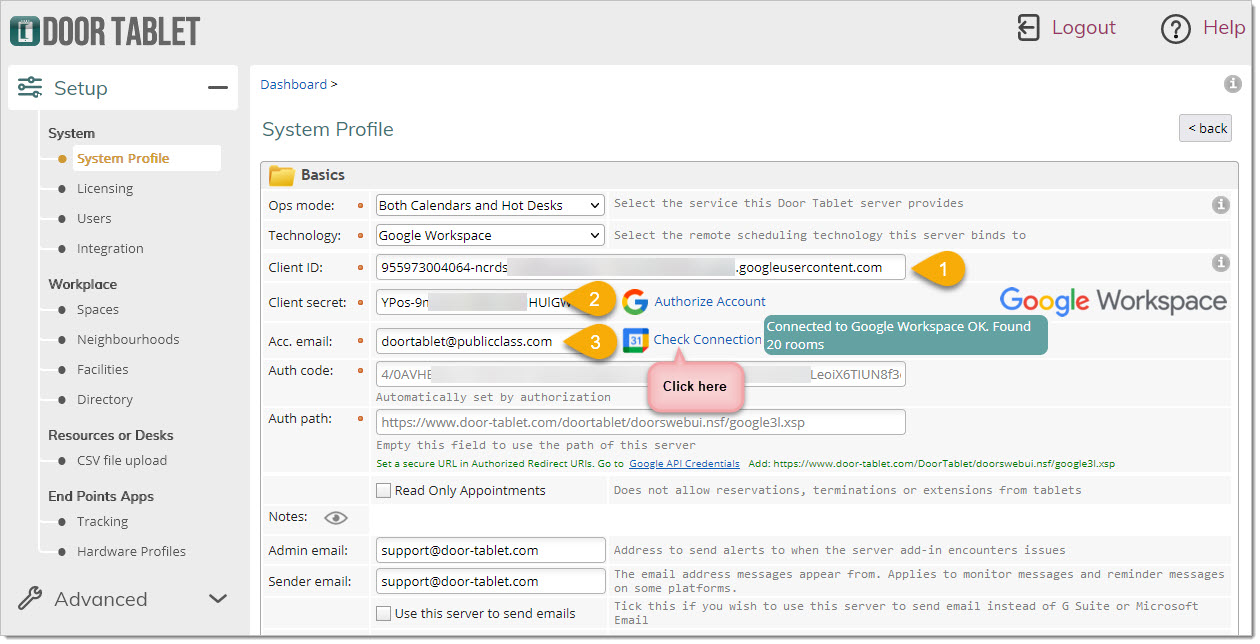Click the Auth path field
The image size is (1260, 644).
641,422
